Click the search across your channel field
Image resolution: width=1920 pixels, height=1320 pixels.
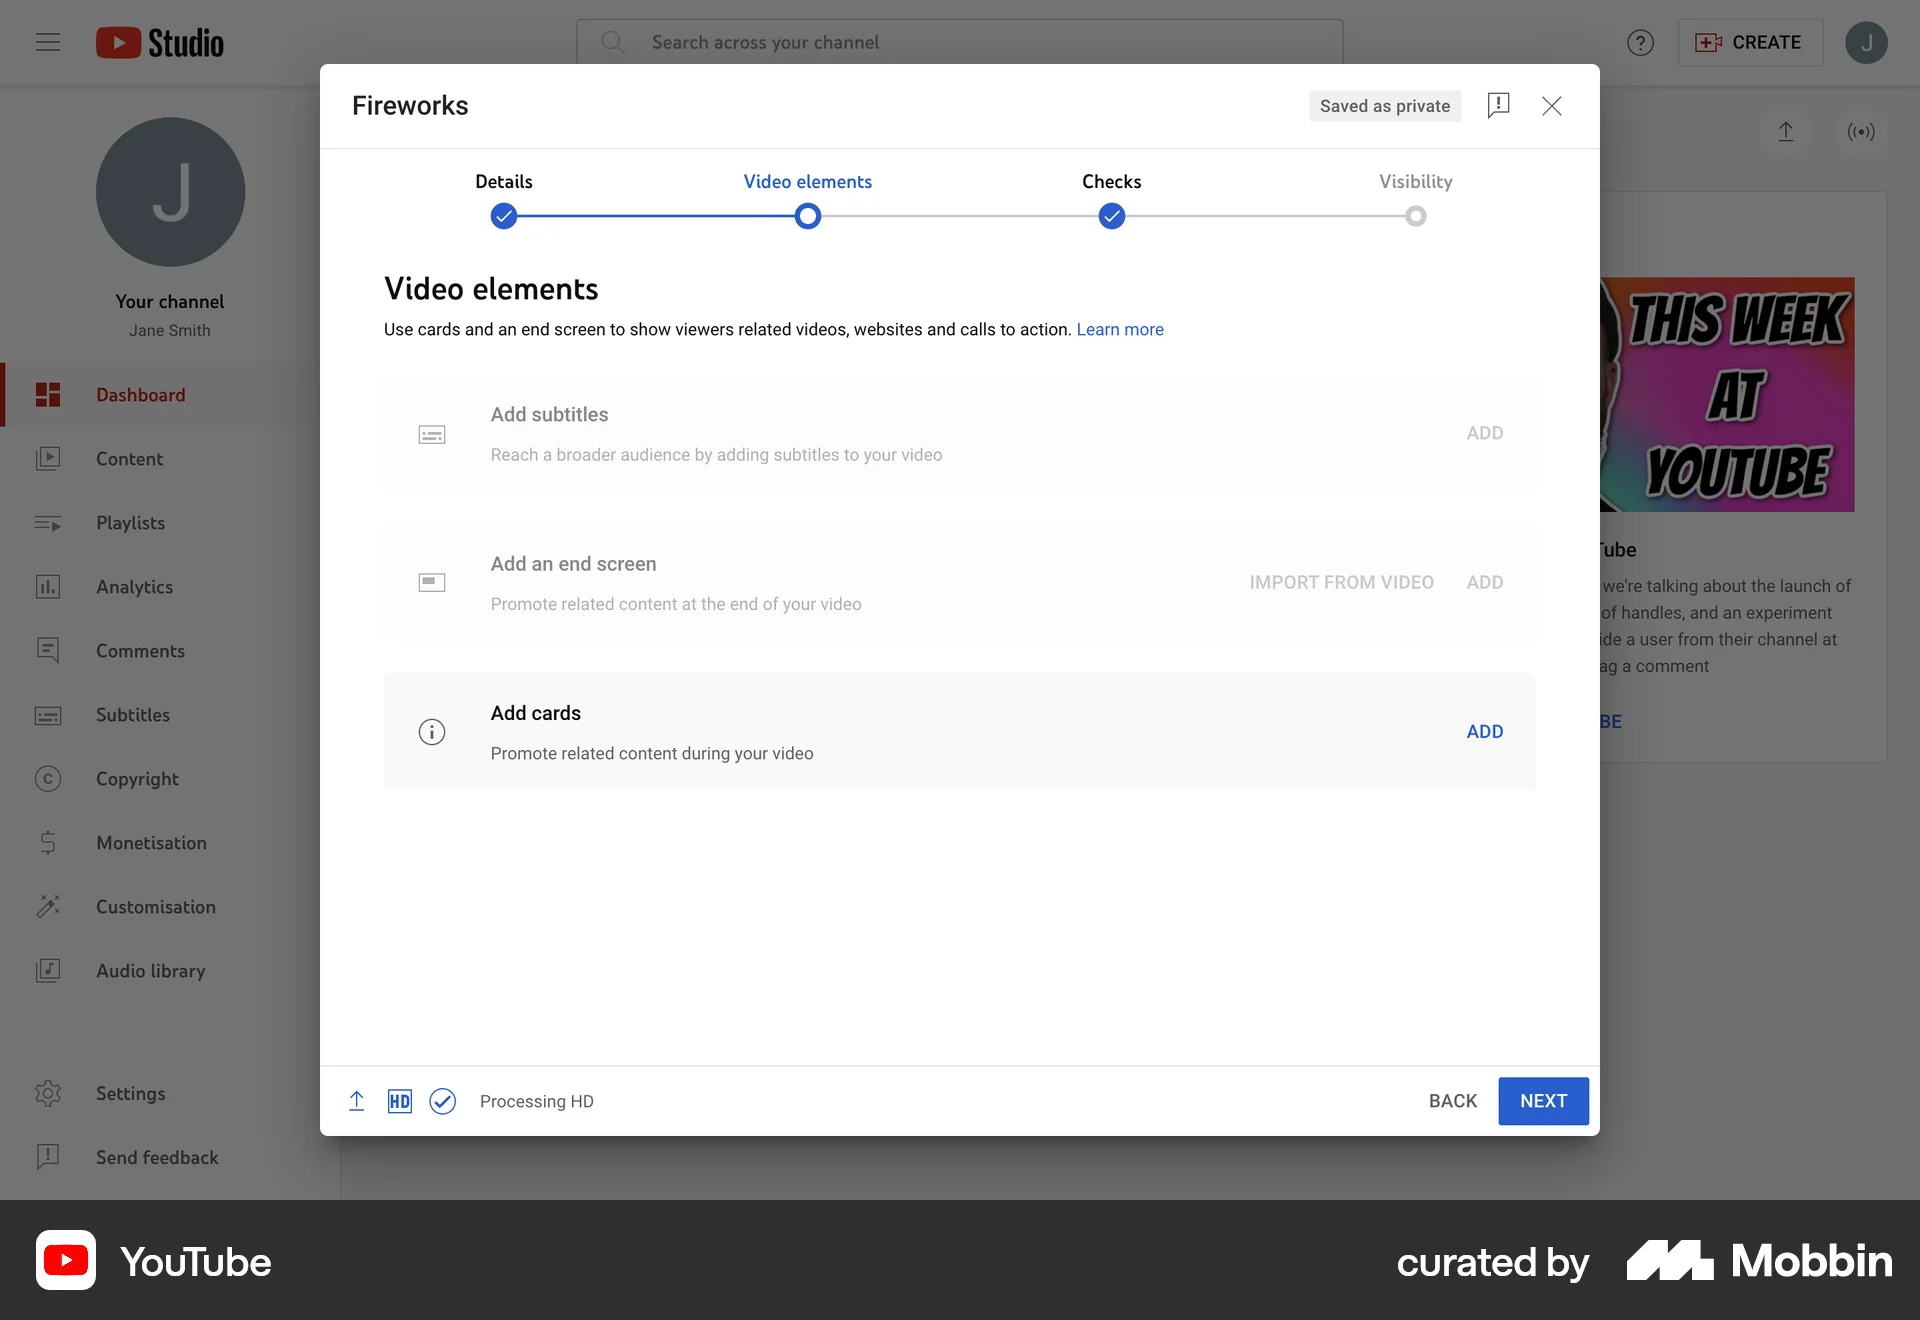960,42
